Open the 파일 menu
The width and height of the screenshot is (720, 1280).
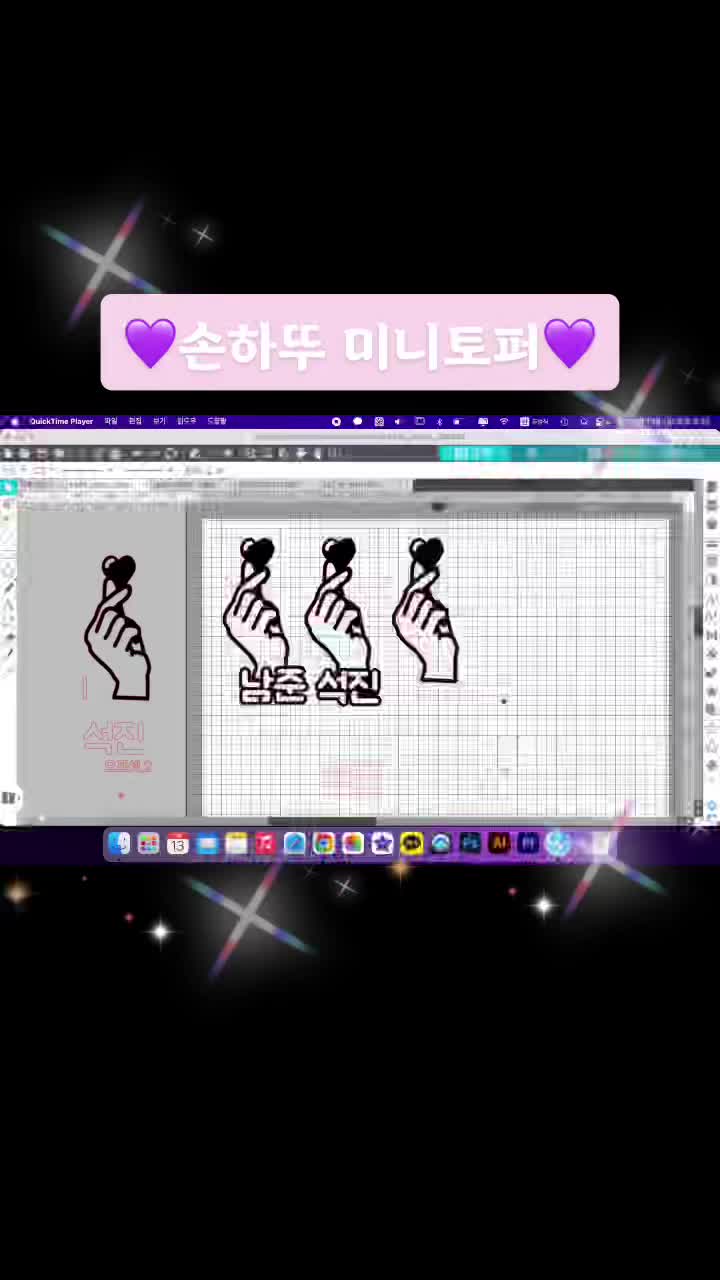point(111,421)
